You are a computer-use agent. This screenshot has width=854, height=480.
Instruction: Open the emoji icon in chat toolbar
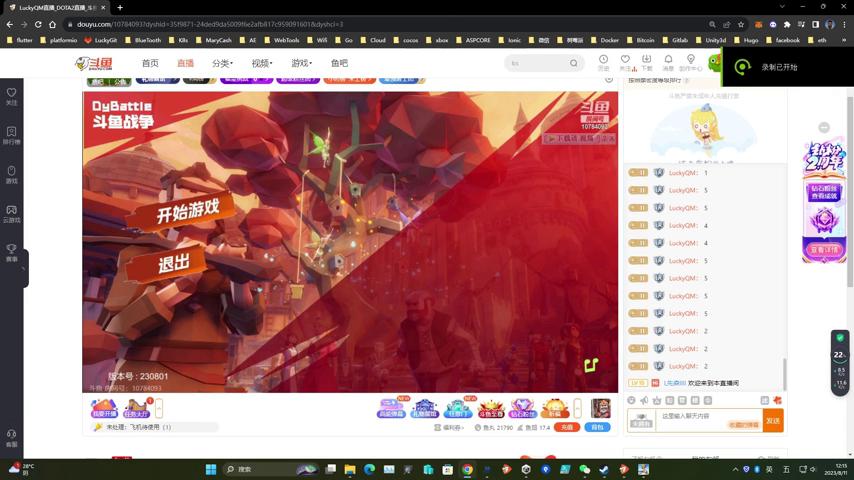631,400
